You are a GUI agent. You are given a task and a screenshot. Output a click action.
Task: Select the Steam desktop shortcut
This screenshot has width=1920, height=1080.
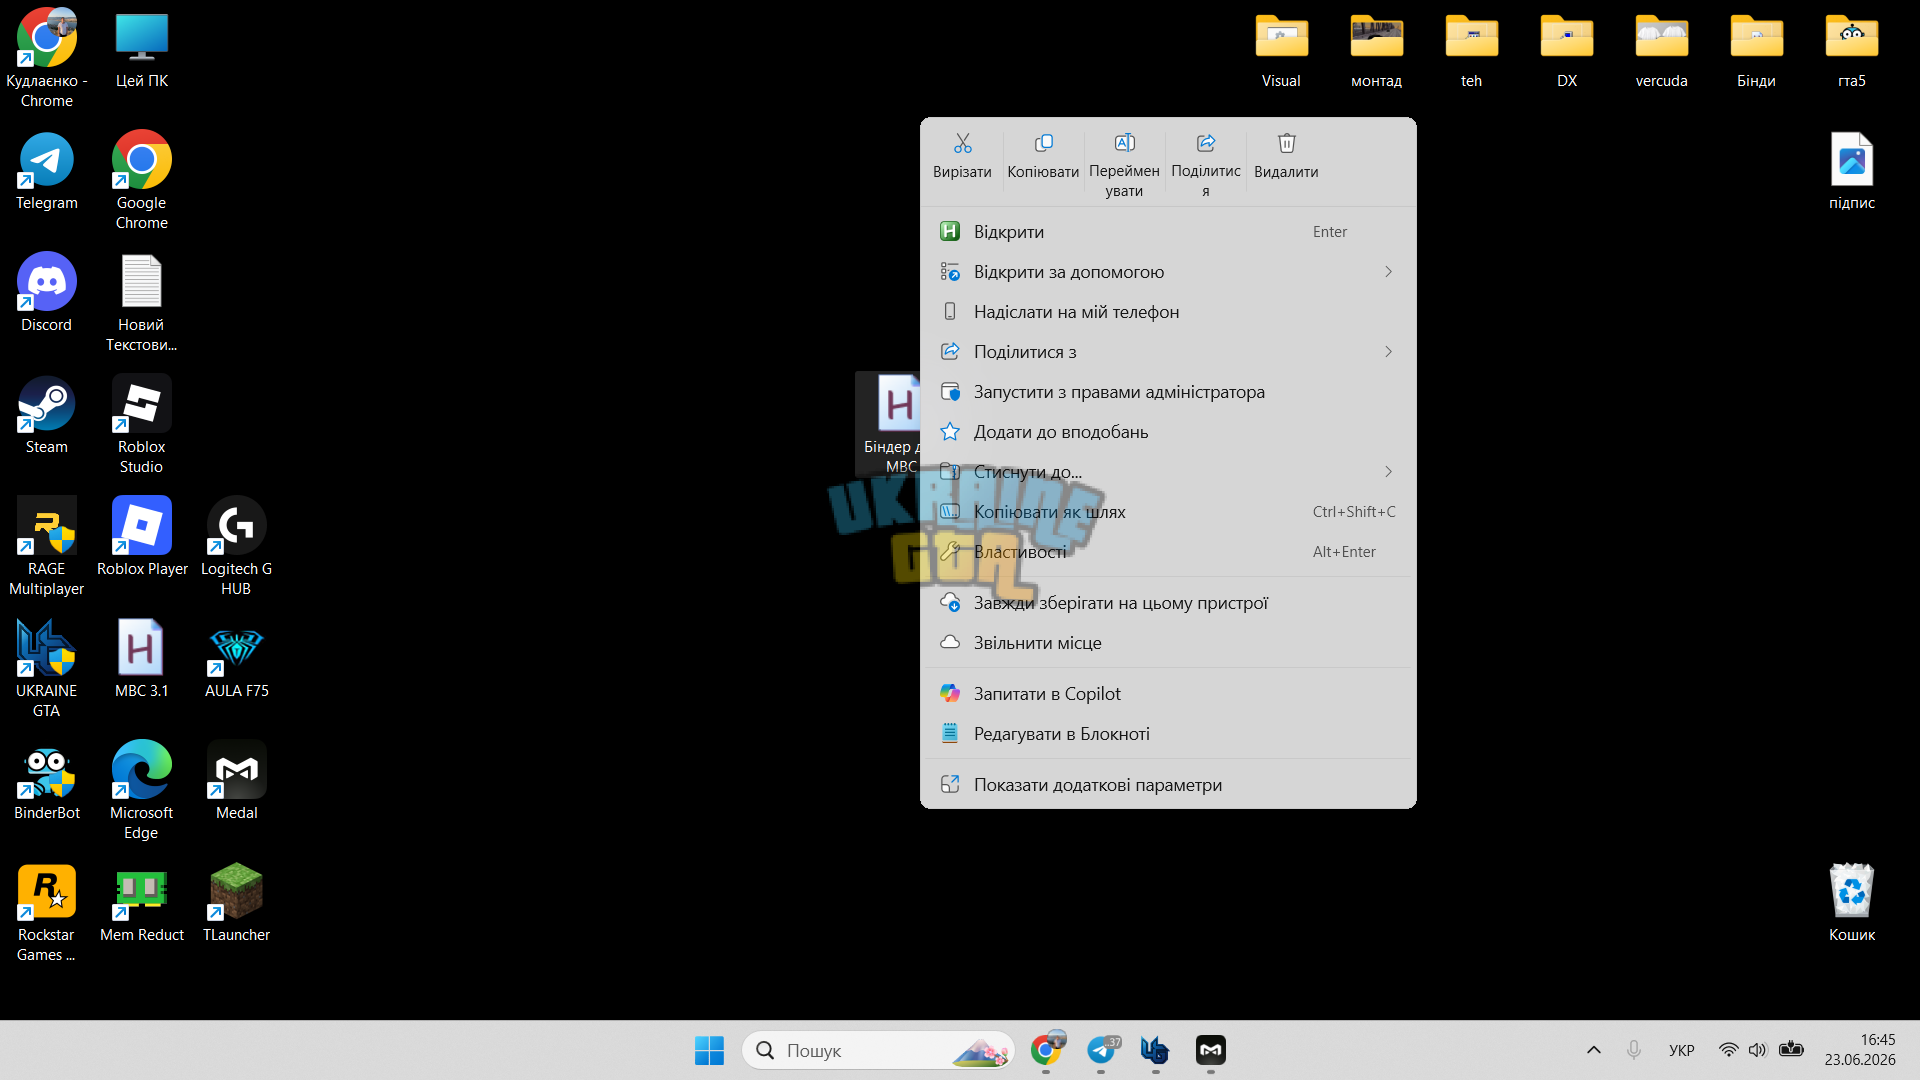coord(46,416)
